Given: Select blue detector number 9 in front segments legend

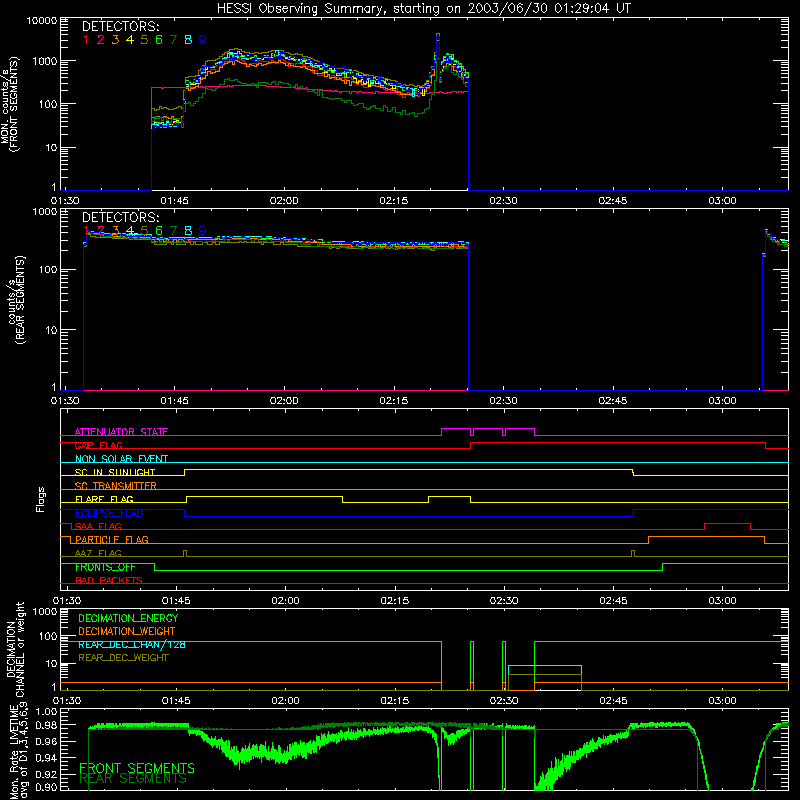Looking at the screenshot, I should tap(203, 40).
